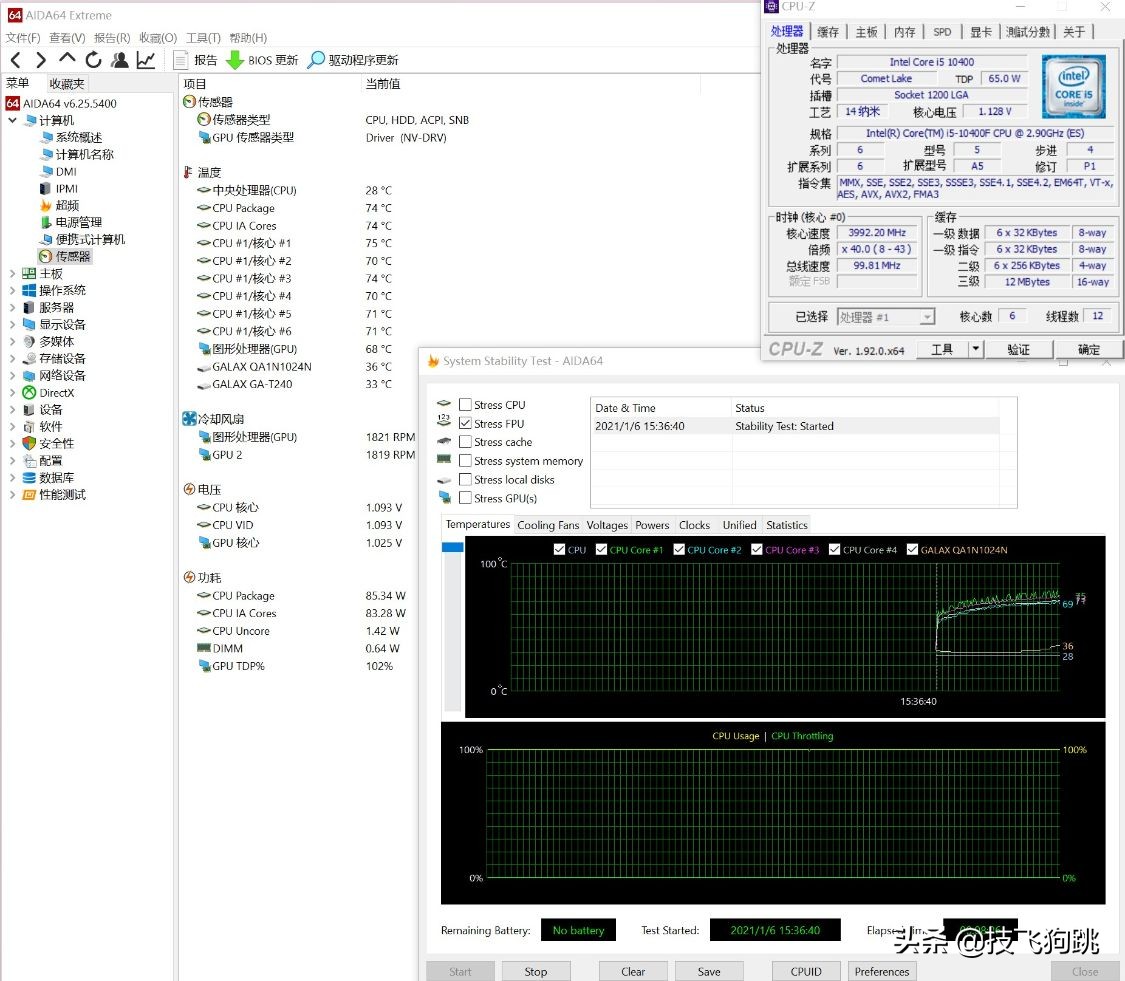Click the Refresh icon in AIDA64 toolbar

[x=93, y=60]
